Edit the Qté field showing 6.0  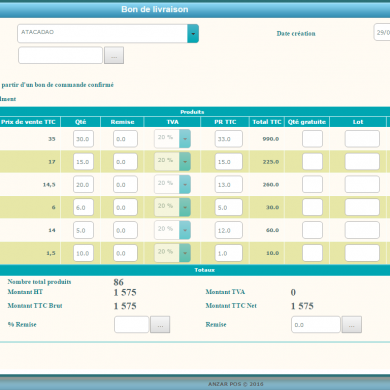83,207
